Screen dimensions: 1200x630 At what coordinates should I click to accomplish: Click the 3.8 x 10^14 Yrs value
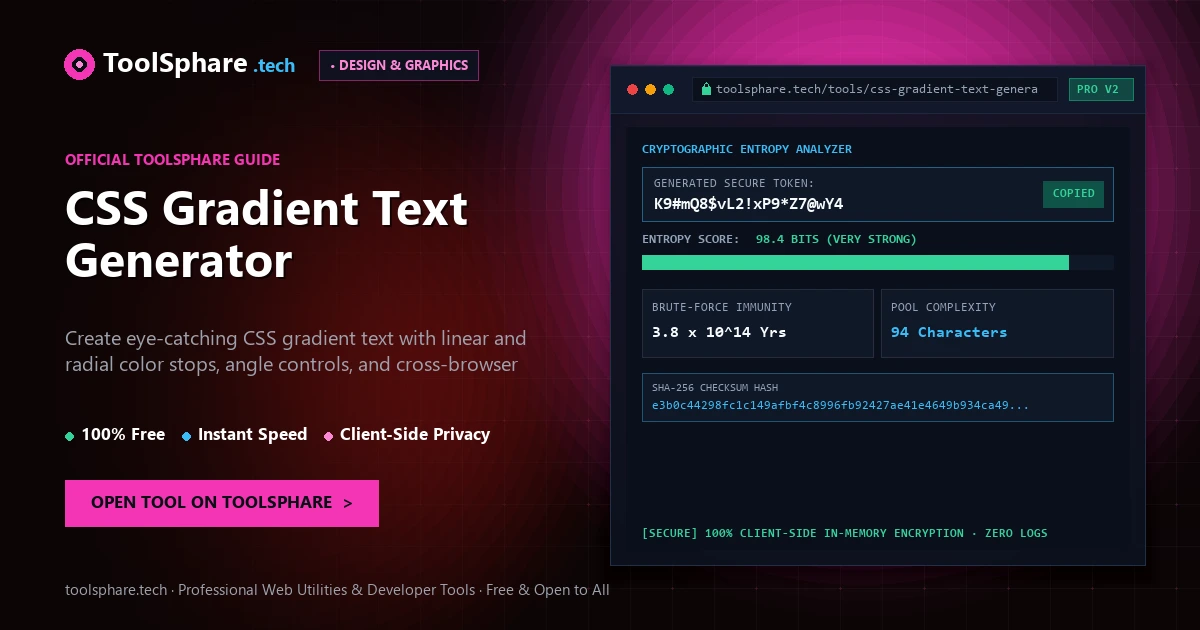pos(719,332)
